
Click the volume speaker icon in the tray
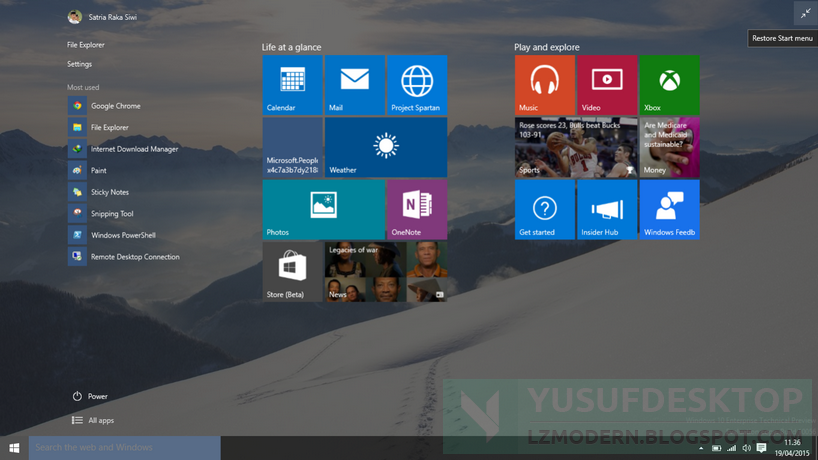[747, 449]
